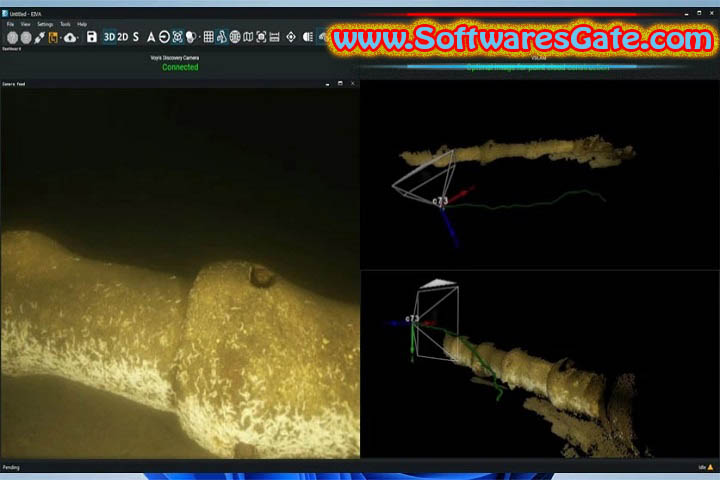The image size is (720, 480).
Task: Click the light bulb icon
Action: point(191,37)
